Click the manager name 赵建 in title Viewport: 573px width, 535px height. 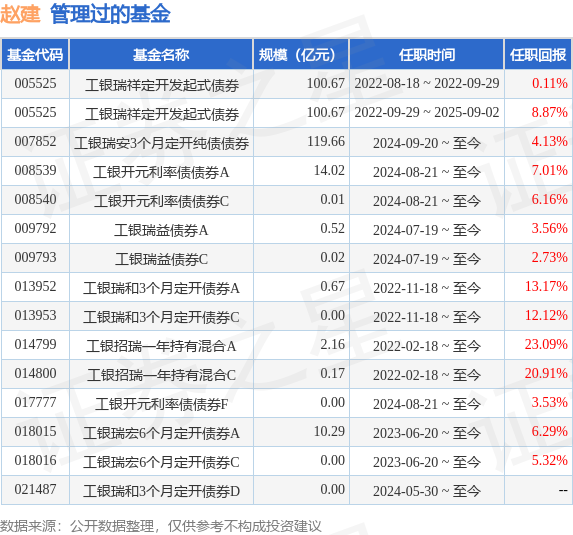pos(20,14)
